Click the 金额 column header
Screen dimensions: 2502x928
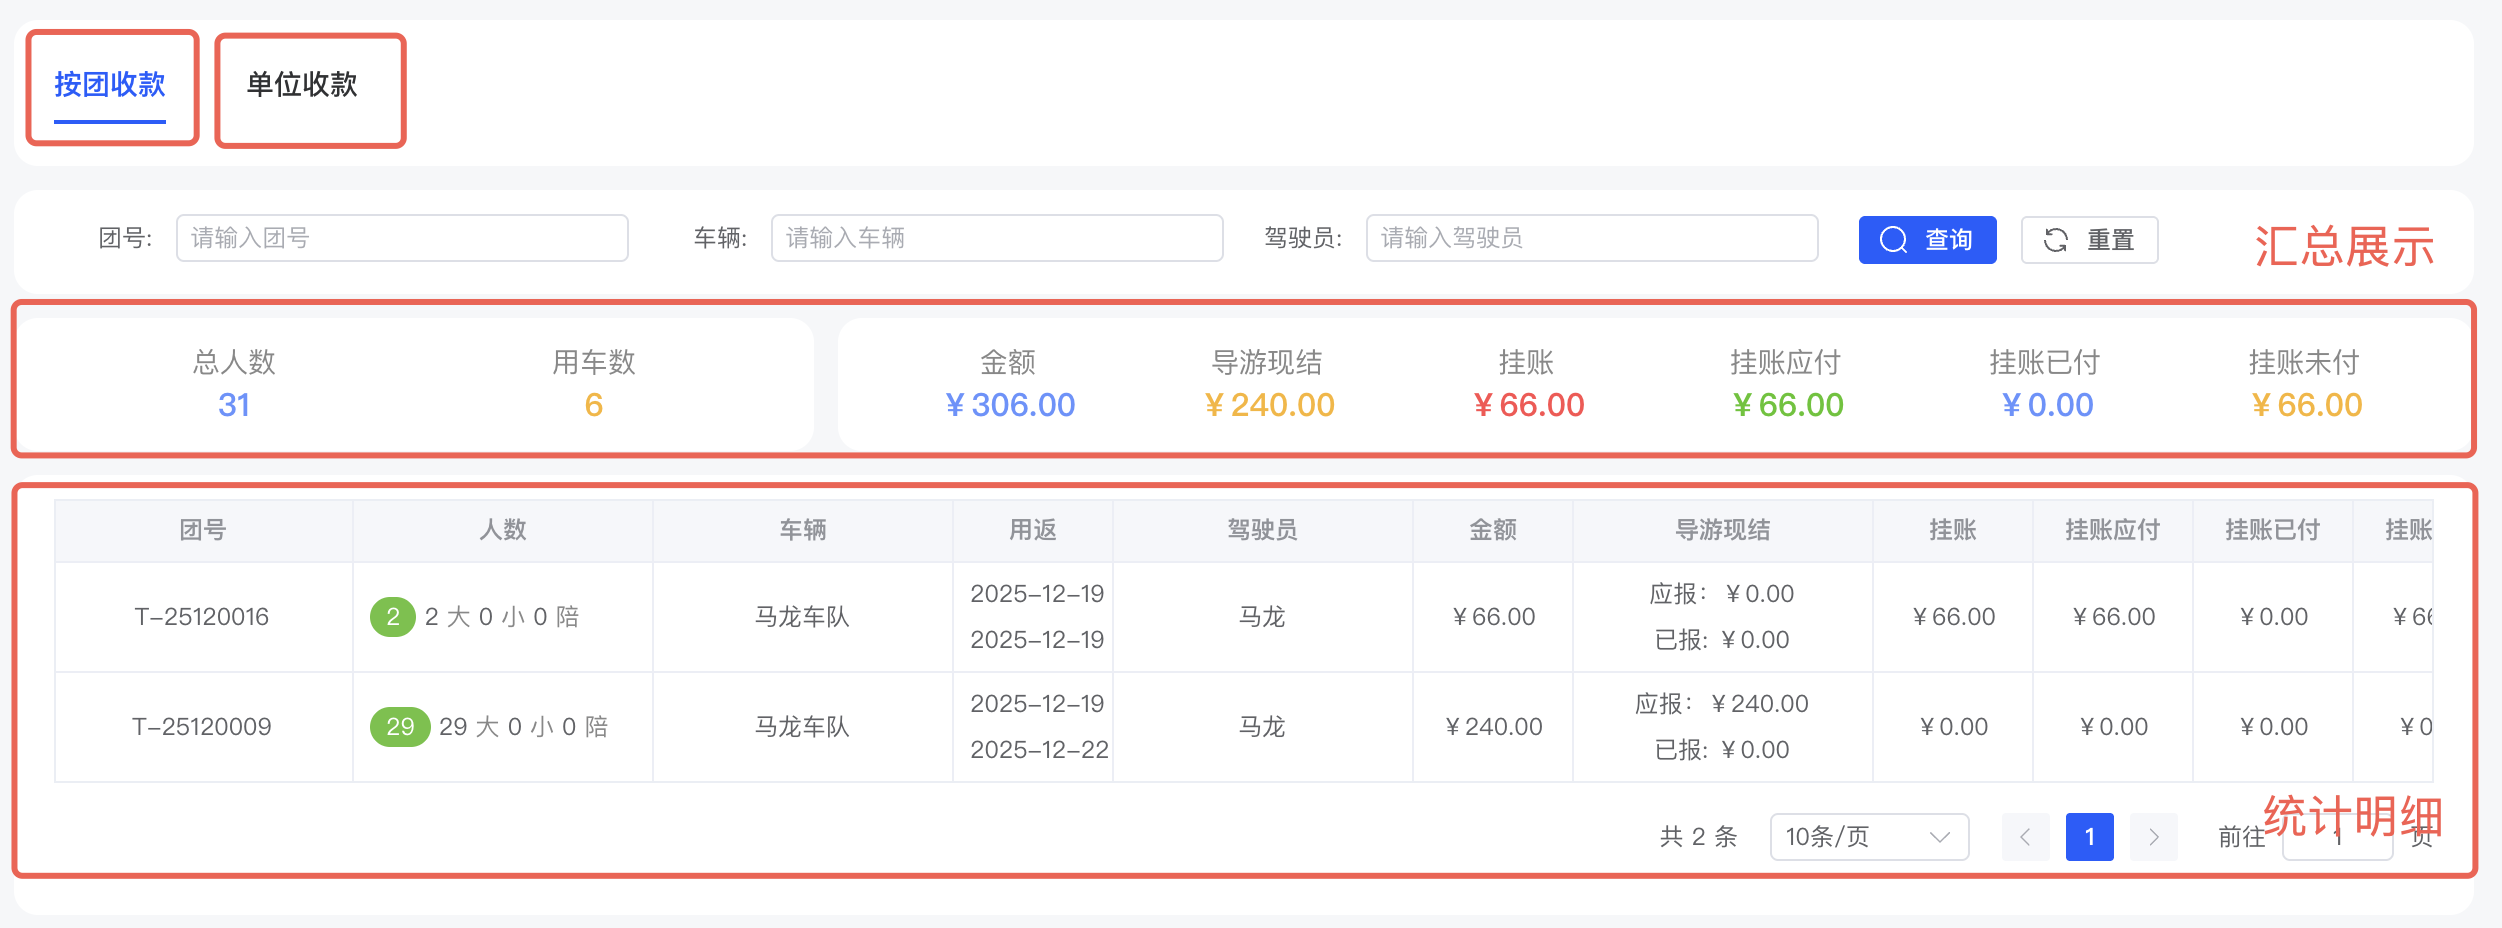coord(1492,530)
